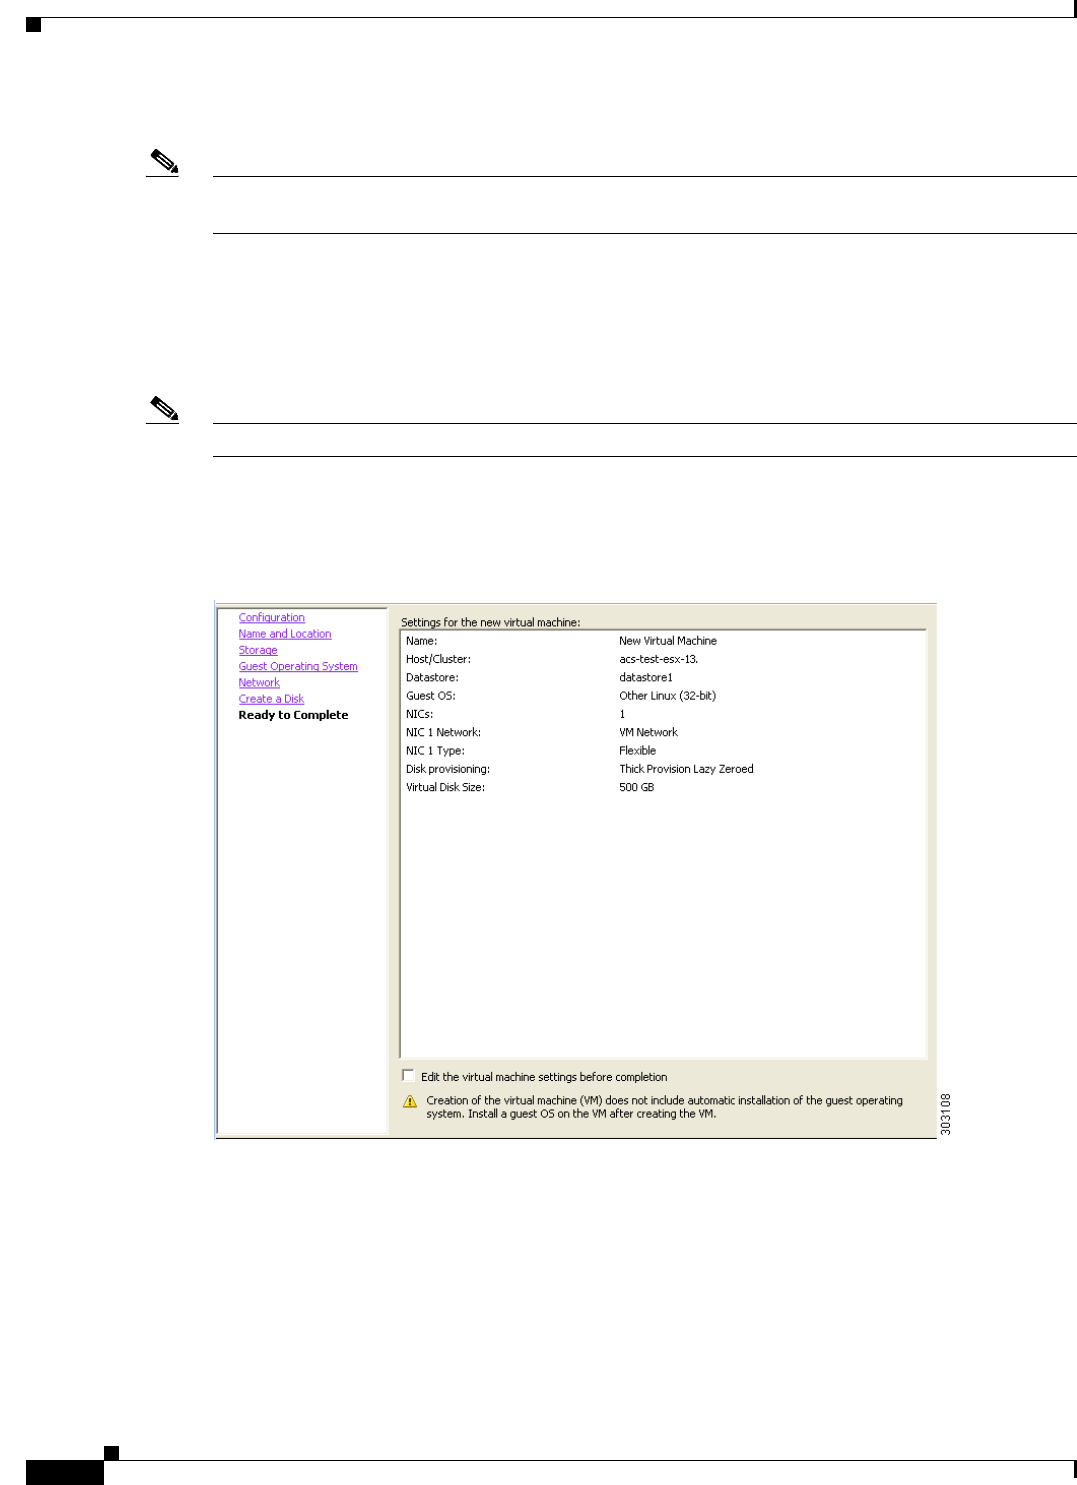Select the Ready to Complete step
This screenshot has width=1077, height=1485.
[x=293, y=715]
